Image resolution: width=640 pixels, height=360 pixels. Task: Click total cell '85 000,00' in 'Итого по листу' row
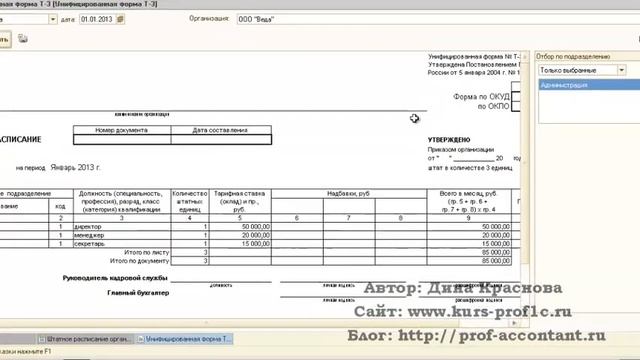tap(469, 252)
